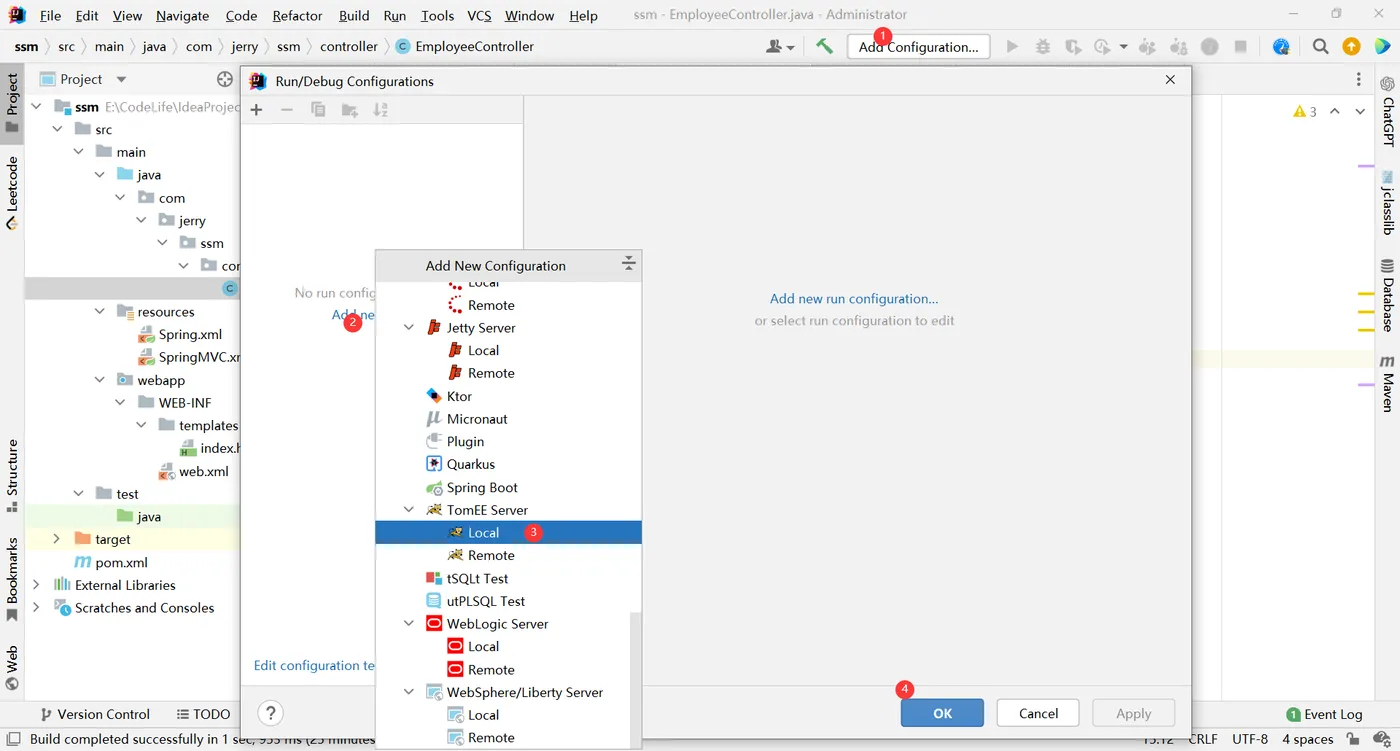Click the OK button
The height and width of the screenshot is (751, 1400).
coord(942,713)
